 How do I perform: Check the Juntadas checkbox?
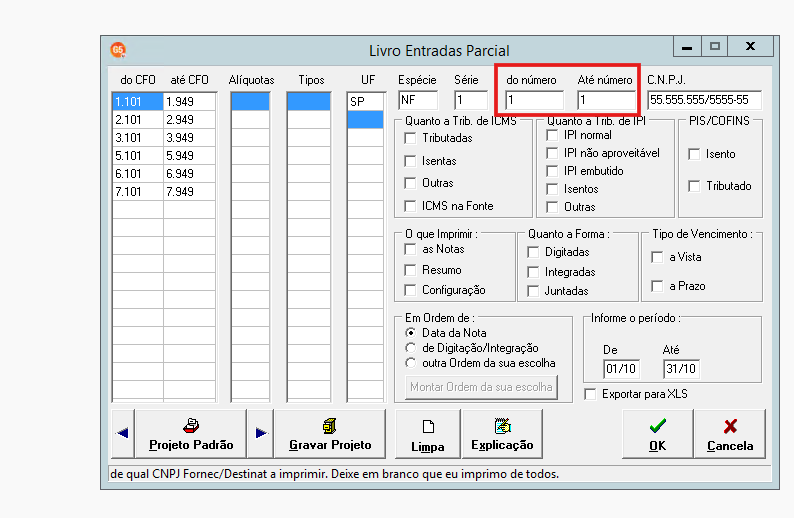click(x=533, y=291)
